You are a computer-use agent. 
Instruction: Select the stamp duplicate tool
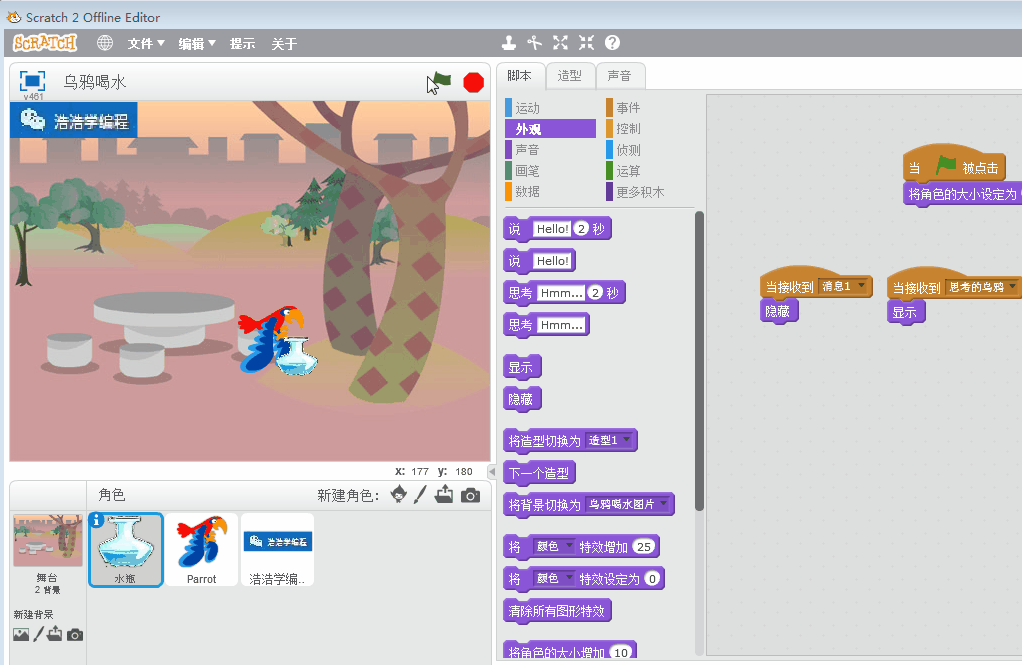[x=509, y=43]
